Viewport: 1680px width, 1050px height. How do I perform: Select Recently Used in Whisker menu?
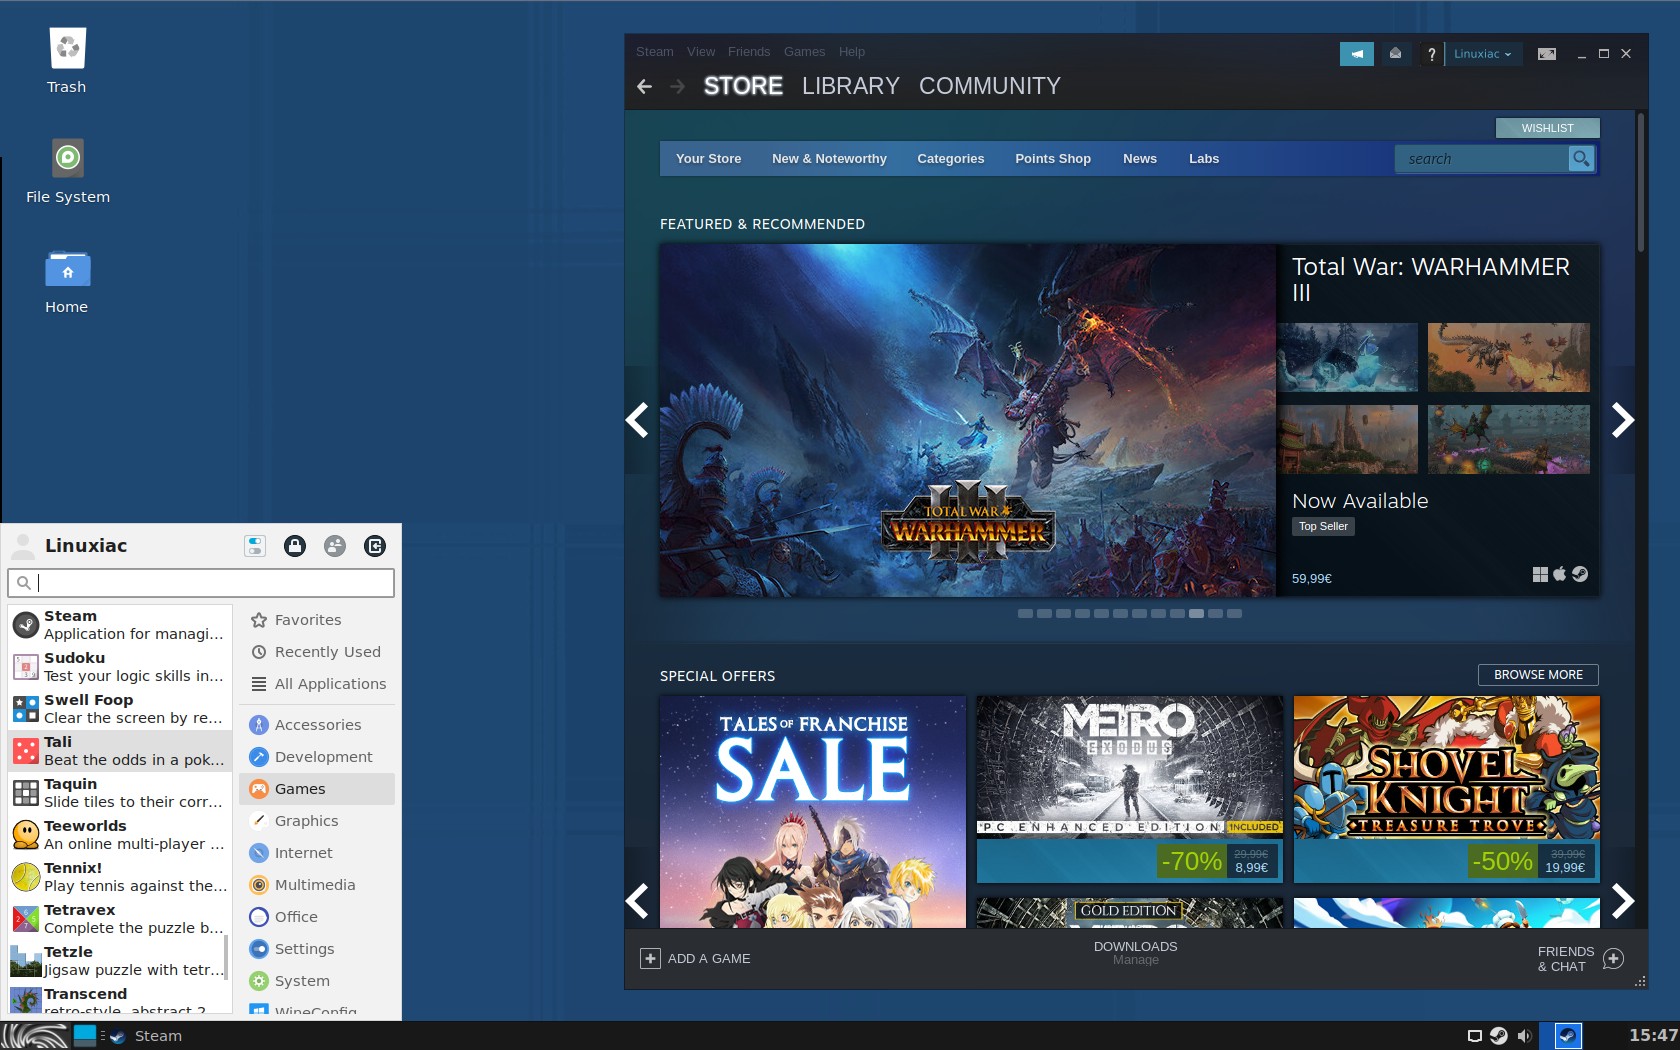pyautogui.click(x=317, y=652)
